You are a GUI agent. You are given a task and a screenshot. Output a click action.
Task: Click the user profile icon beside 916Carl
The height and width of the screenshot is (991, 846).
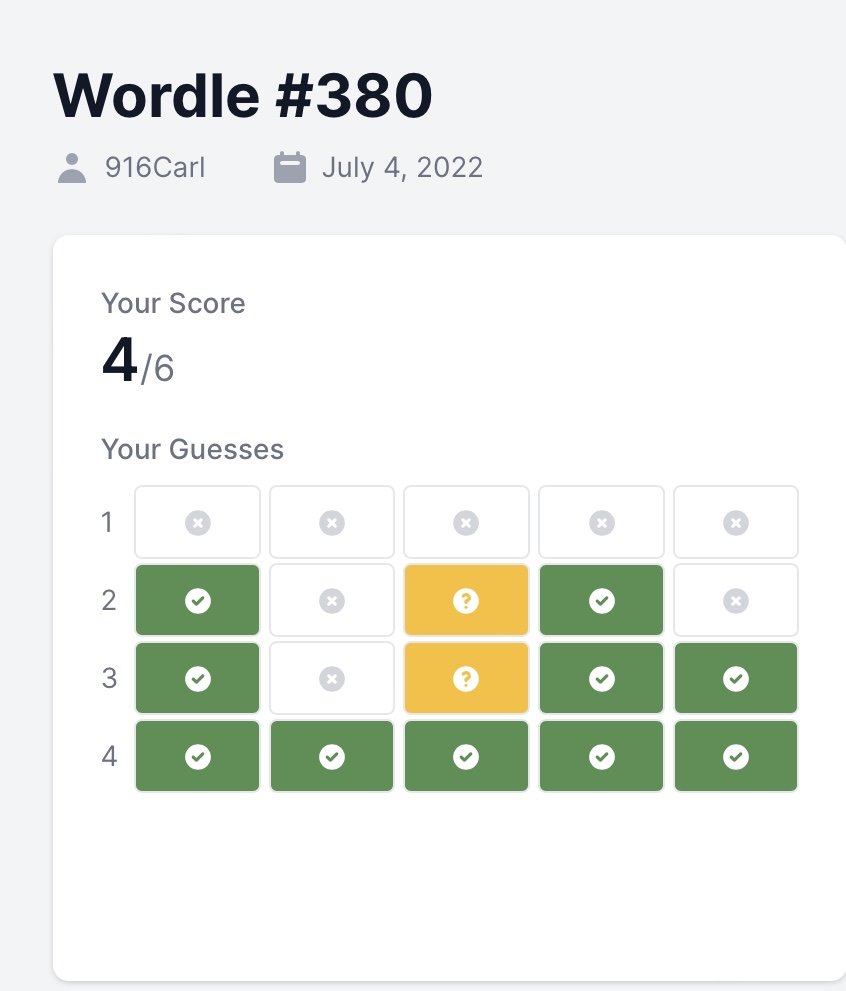tap(72, 168)
